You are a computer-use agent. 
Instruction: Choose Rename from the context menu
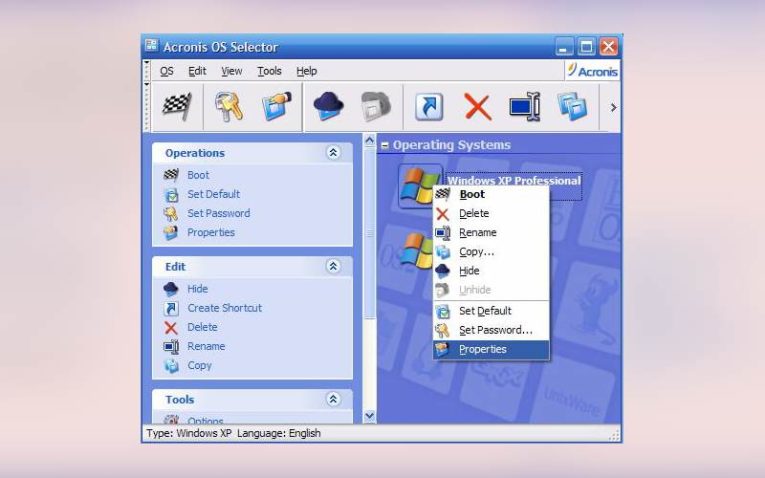tap(491, 233)
